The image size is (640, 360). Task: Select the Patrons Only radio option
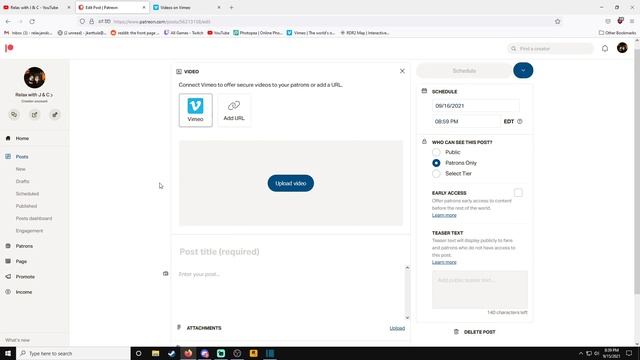pos(436,163)
